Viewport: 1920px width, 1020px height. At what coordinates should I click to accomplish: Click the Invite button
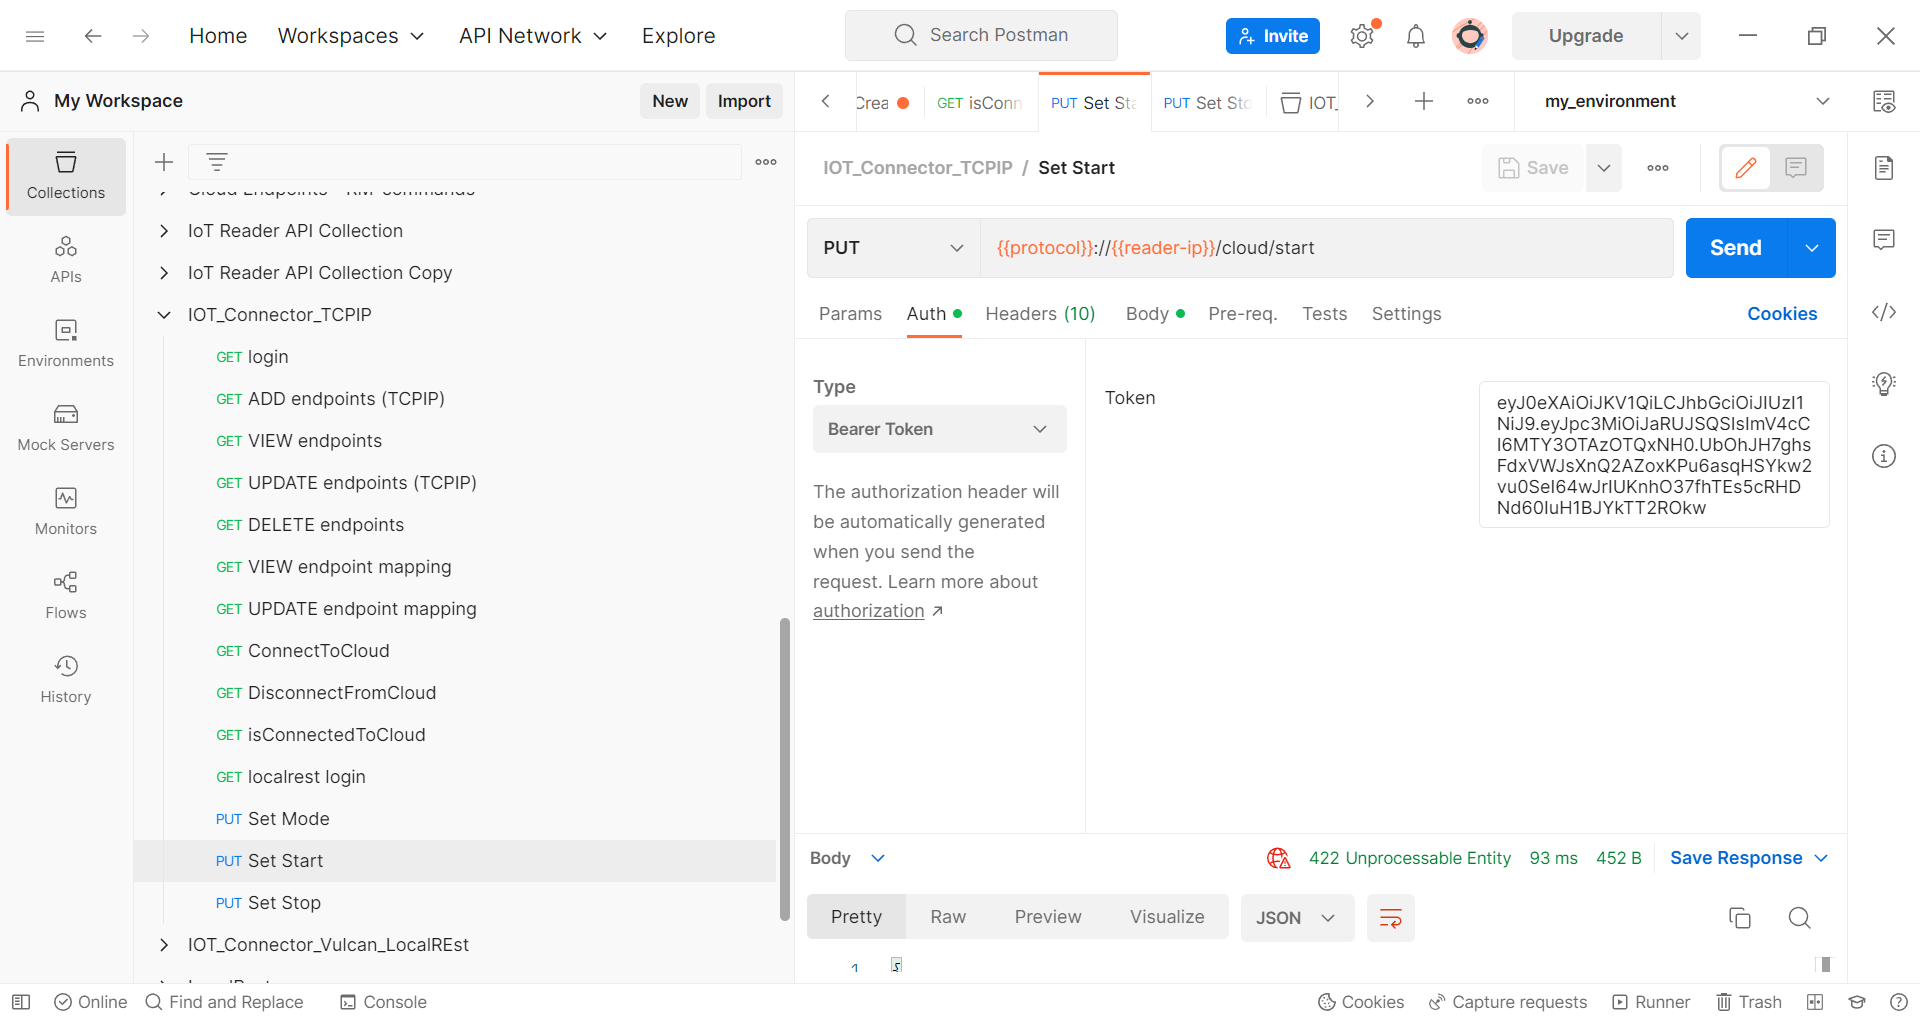point(1273,36)
